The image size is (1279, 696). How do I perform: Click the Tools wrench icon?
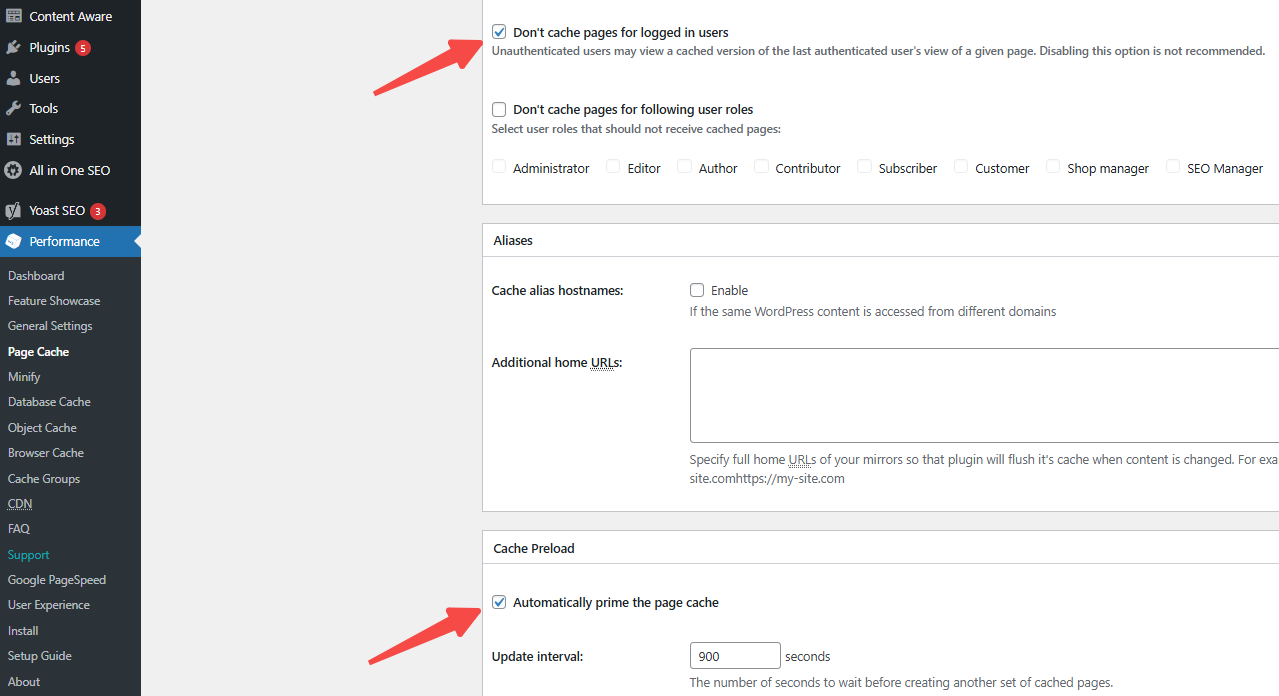[13, 108]
